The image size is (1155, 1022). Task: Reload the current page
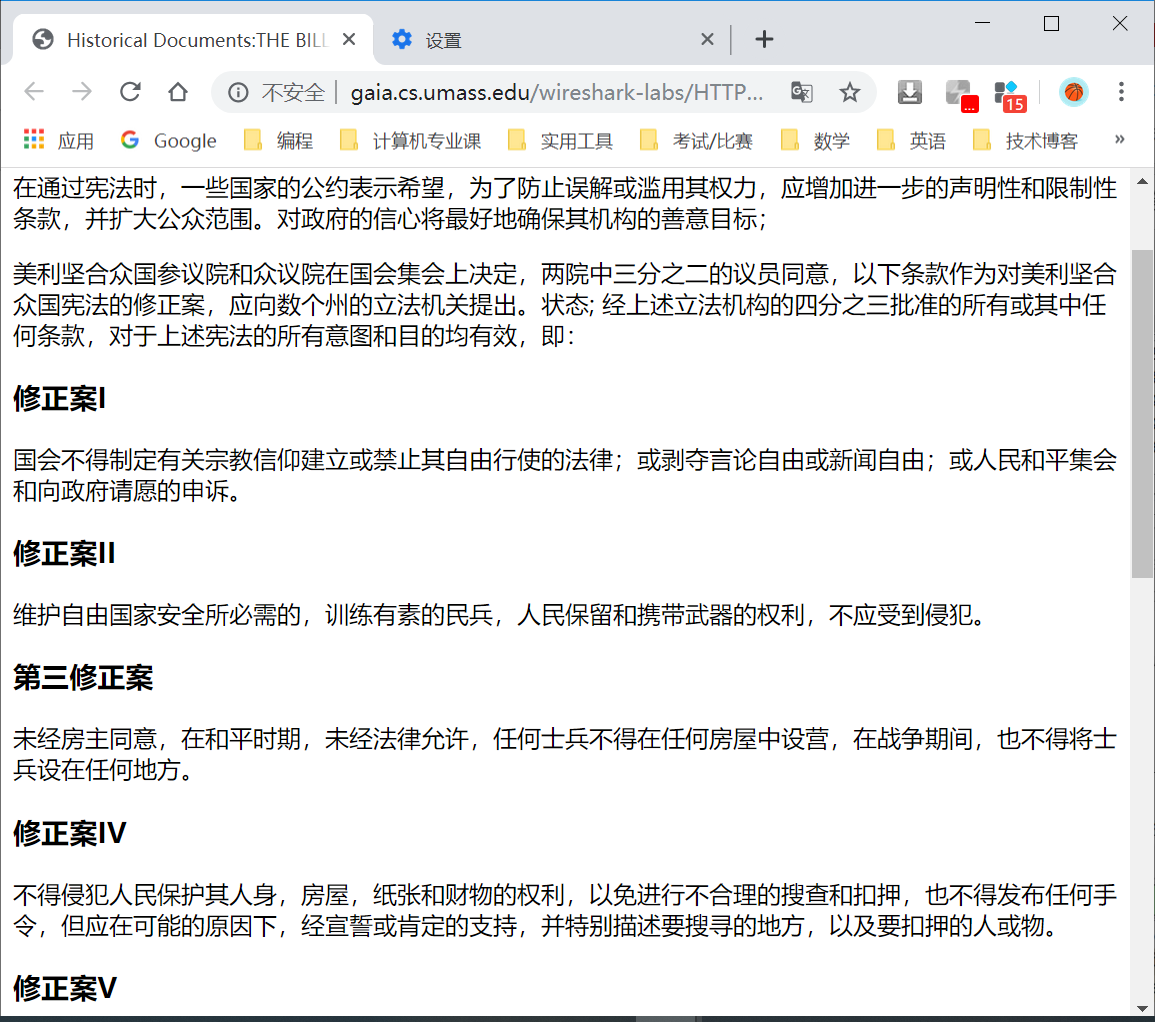pyautogui.click(x=130, y=91)
